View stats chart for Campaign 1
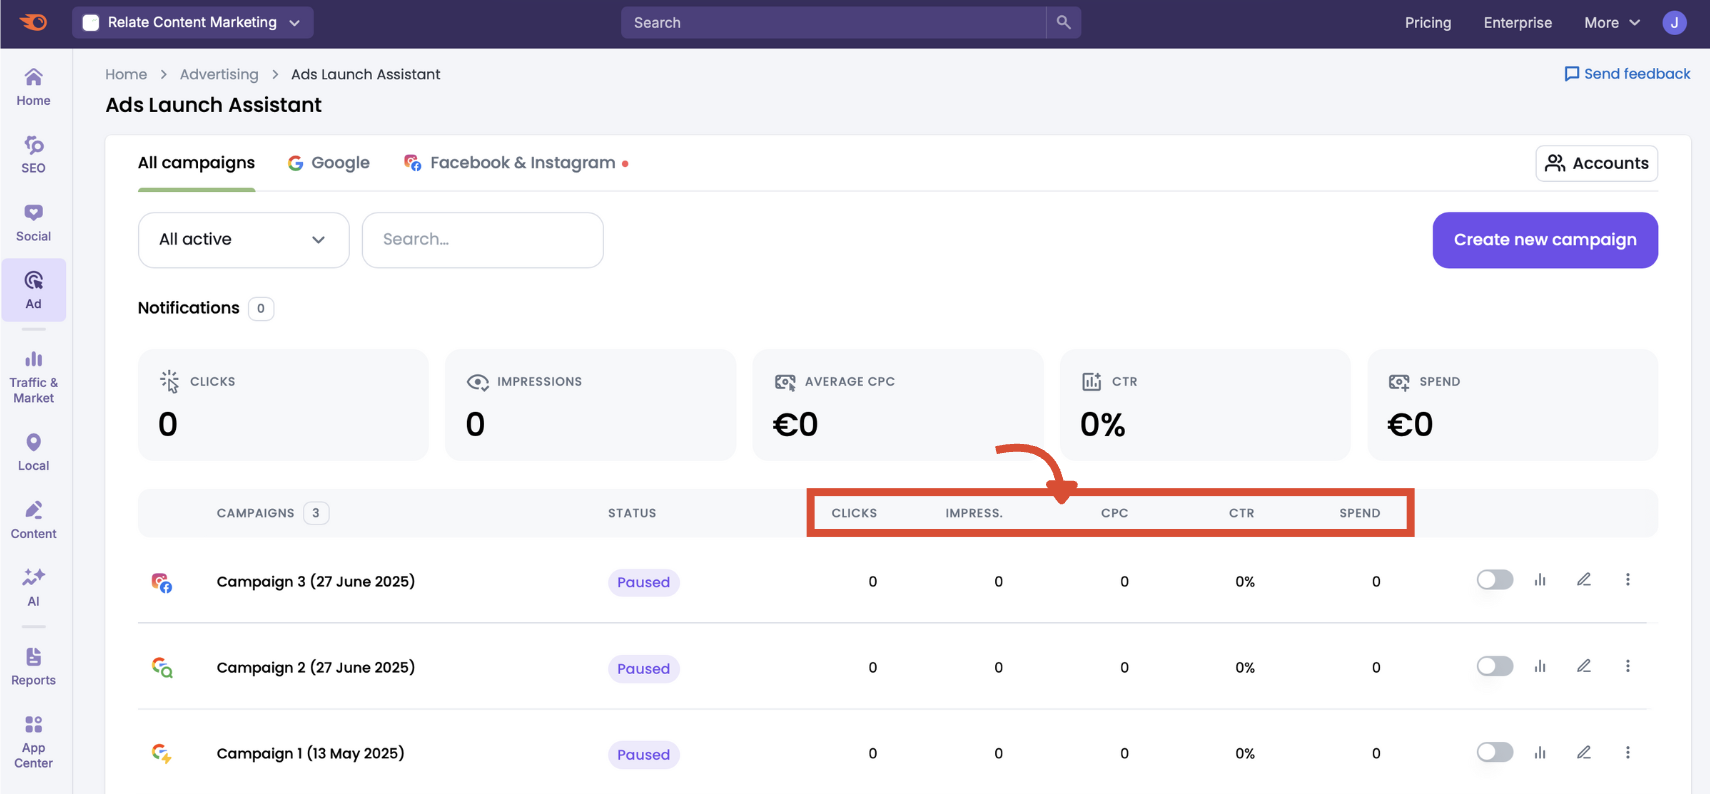The width and height of the screenshot is (1710, 794). pos(1540,752)
